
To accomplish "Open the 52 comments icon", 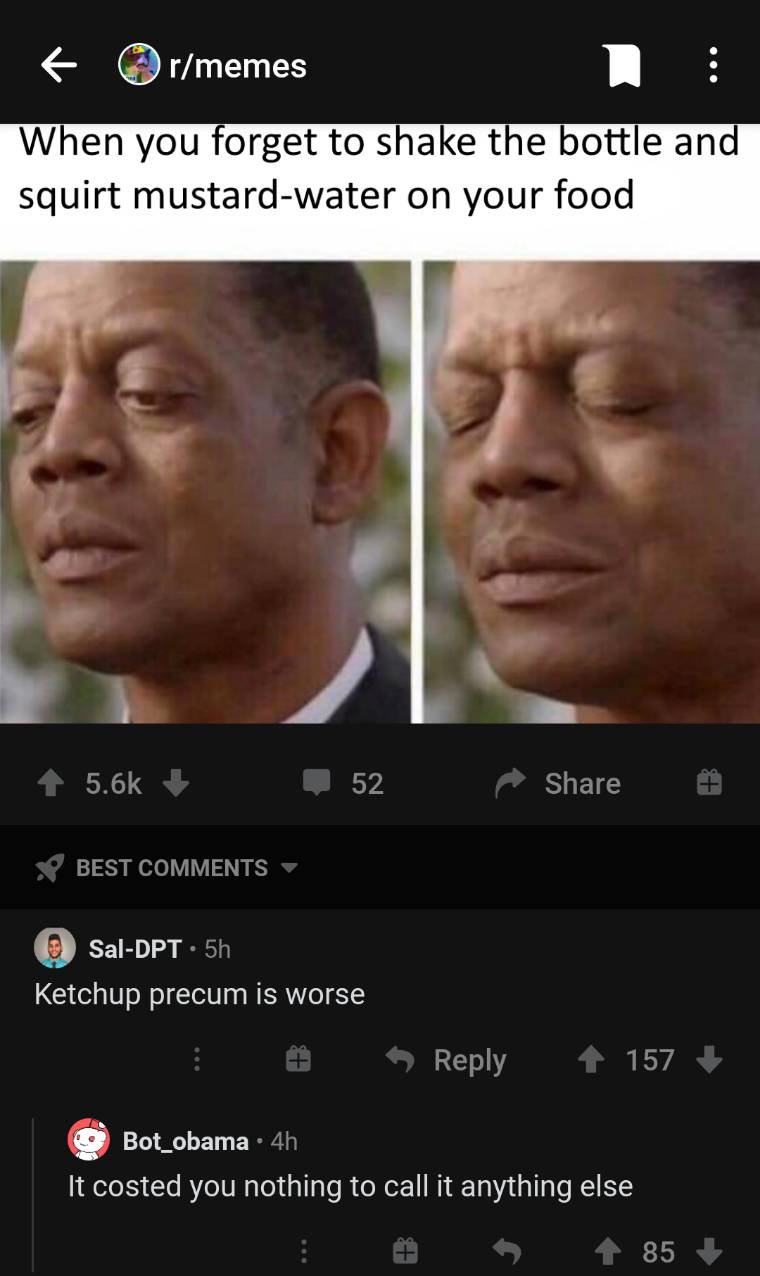I will click(x=318, y=783).
